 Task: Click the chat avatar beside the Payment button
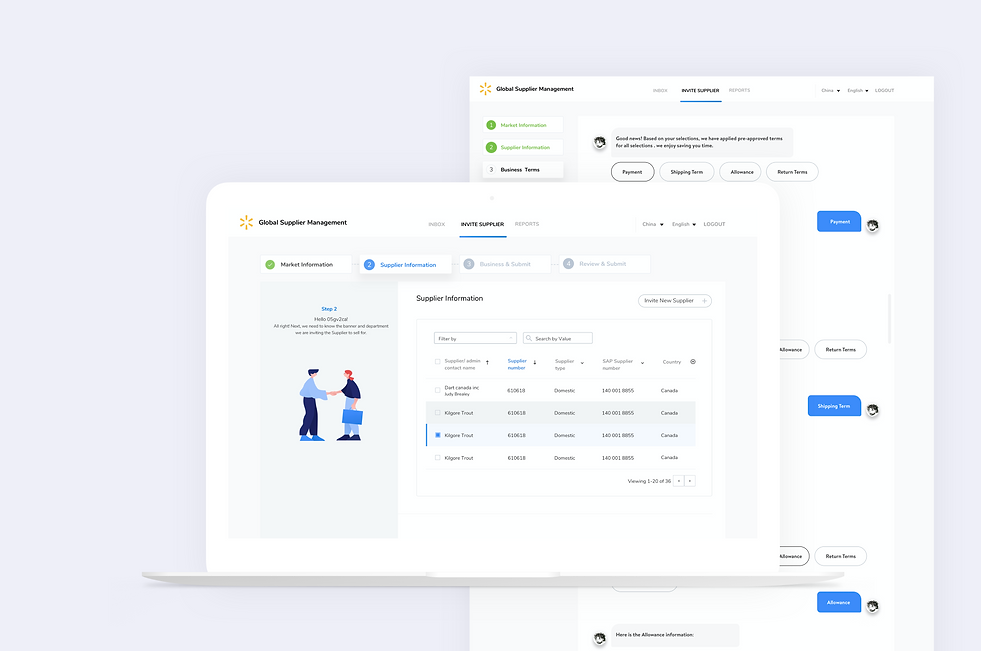872,226
